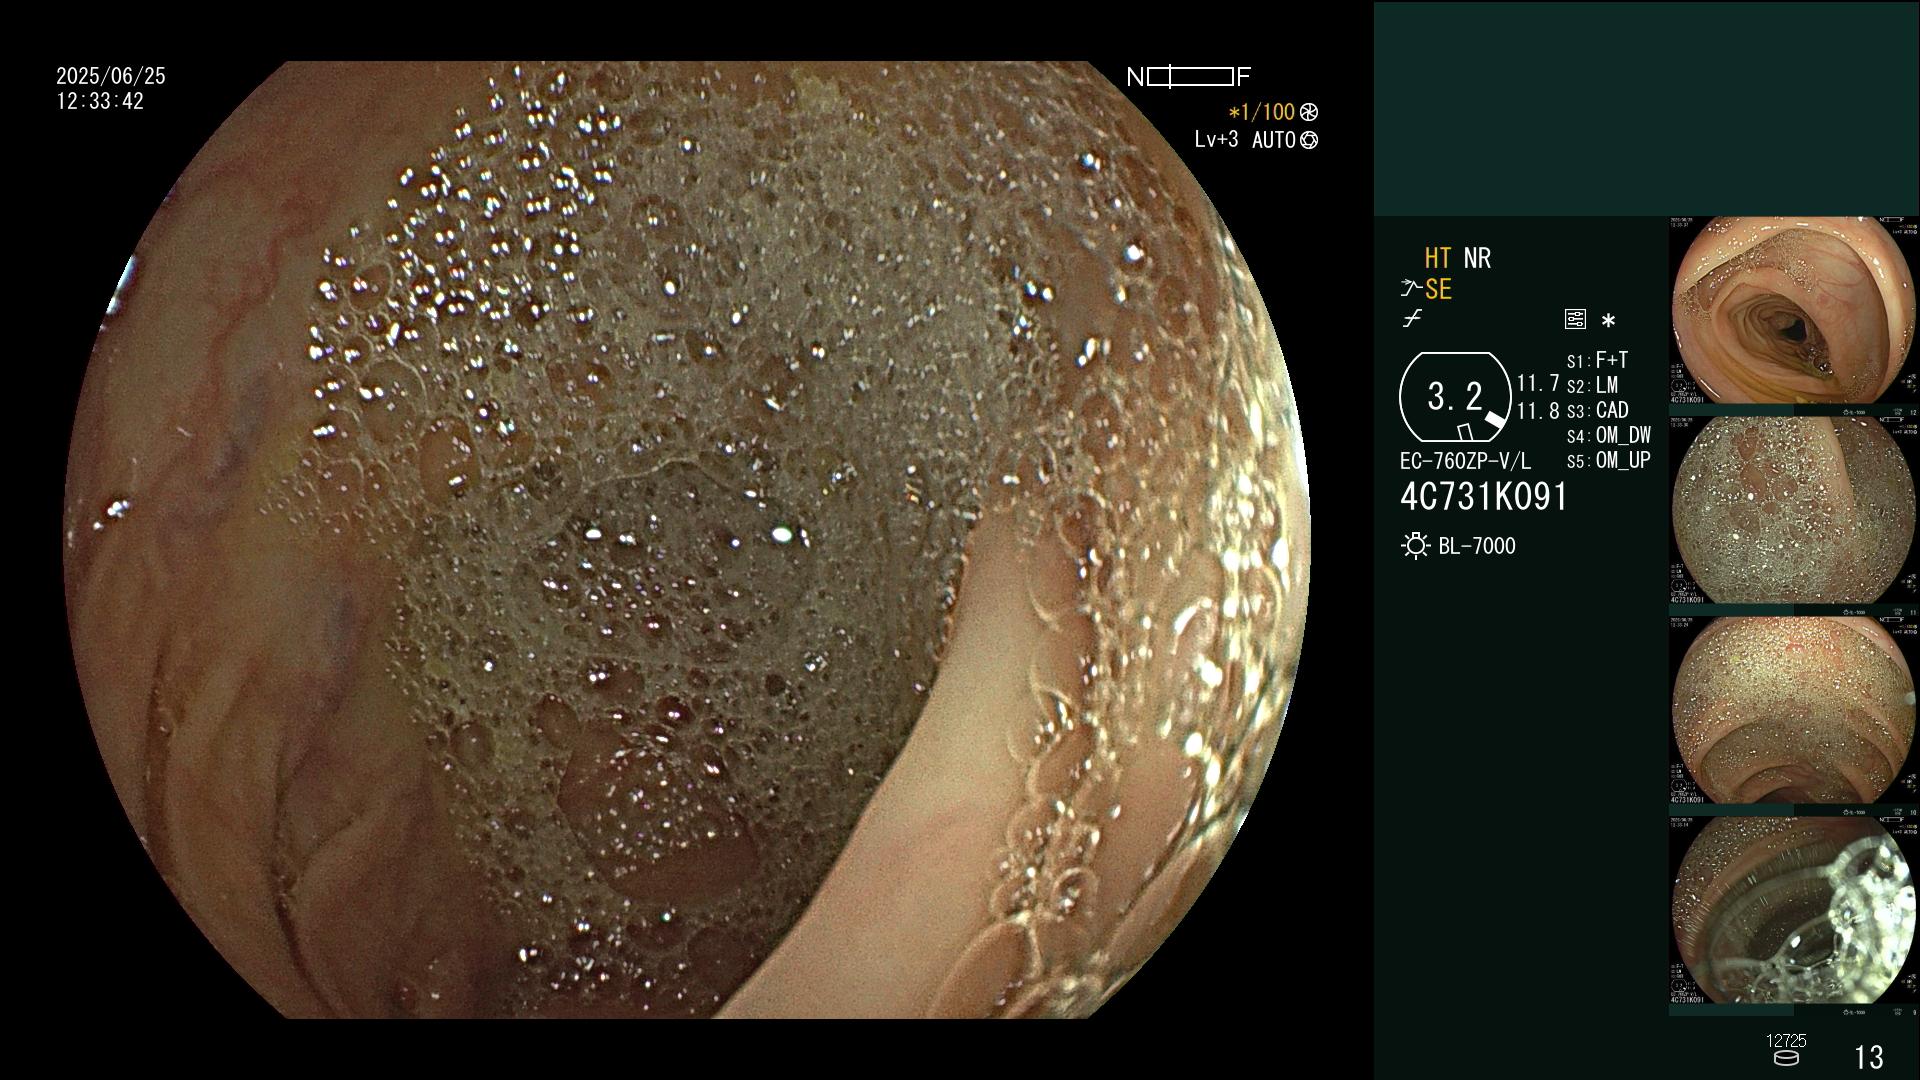This screenshot has height=1080, width=1920.
Task: Click the HT indicator label
Action: (x=1438, y=258)
